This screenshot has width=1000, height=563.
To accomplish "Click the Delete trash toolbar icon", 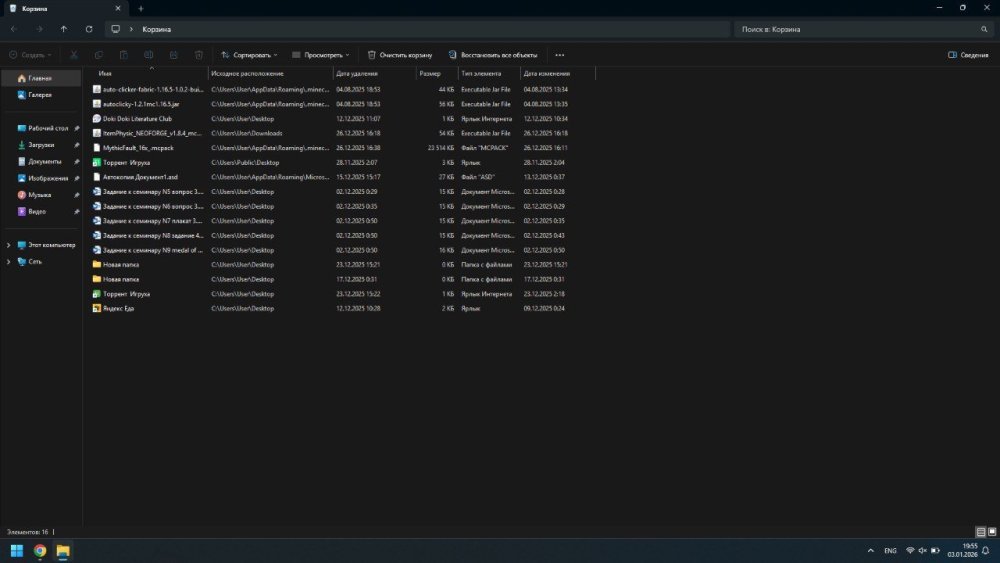I will [x=198, y=55].
